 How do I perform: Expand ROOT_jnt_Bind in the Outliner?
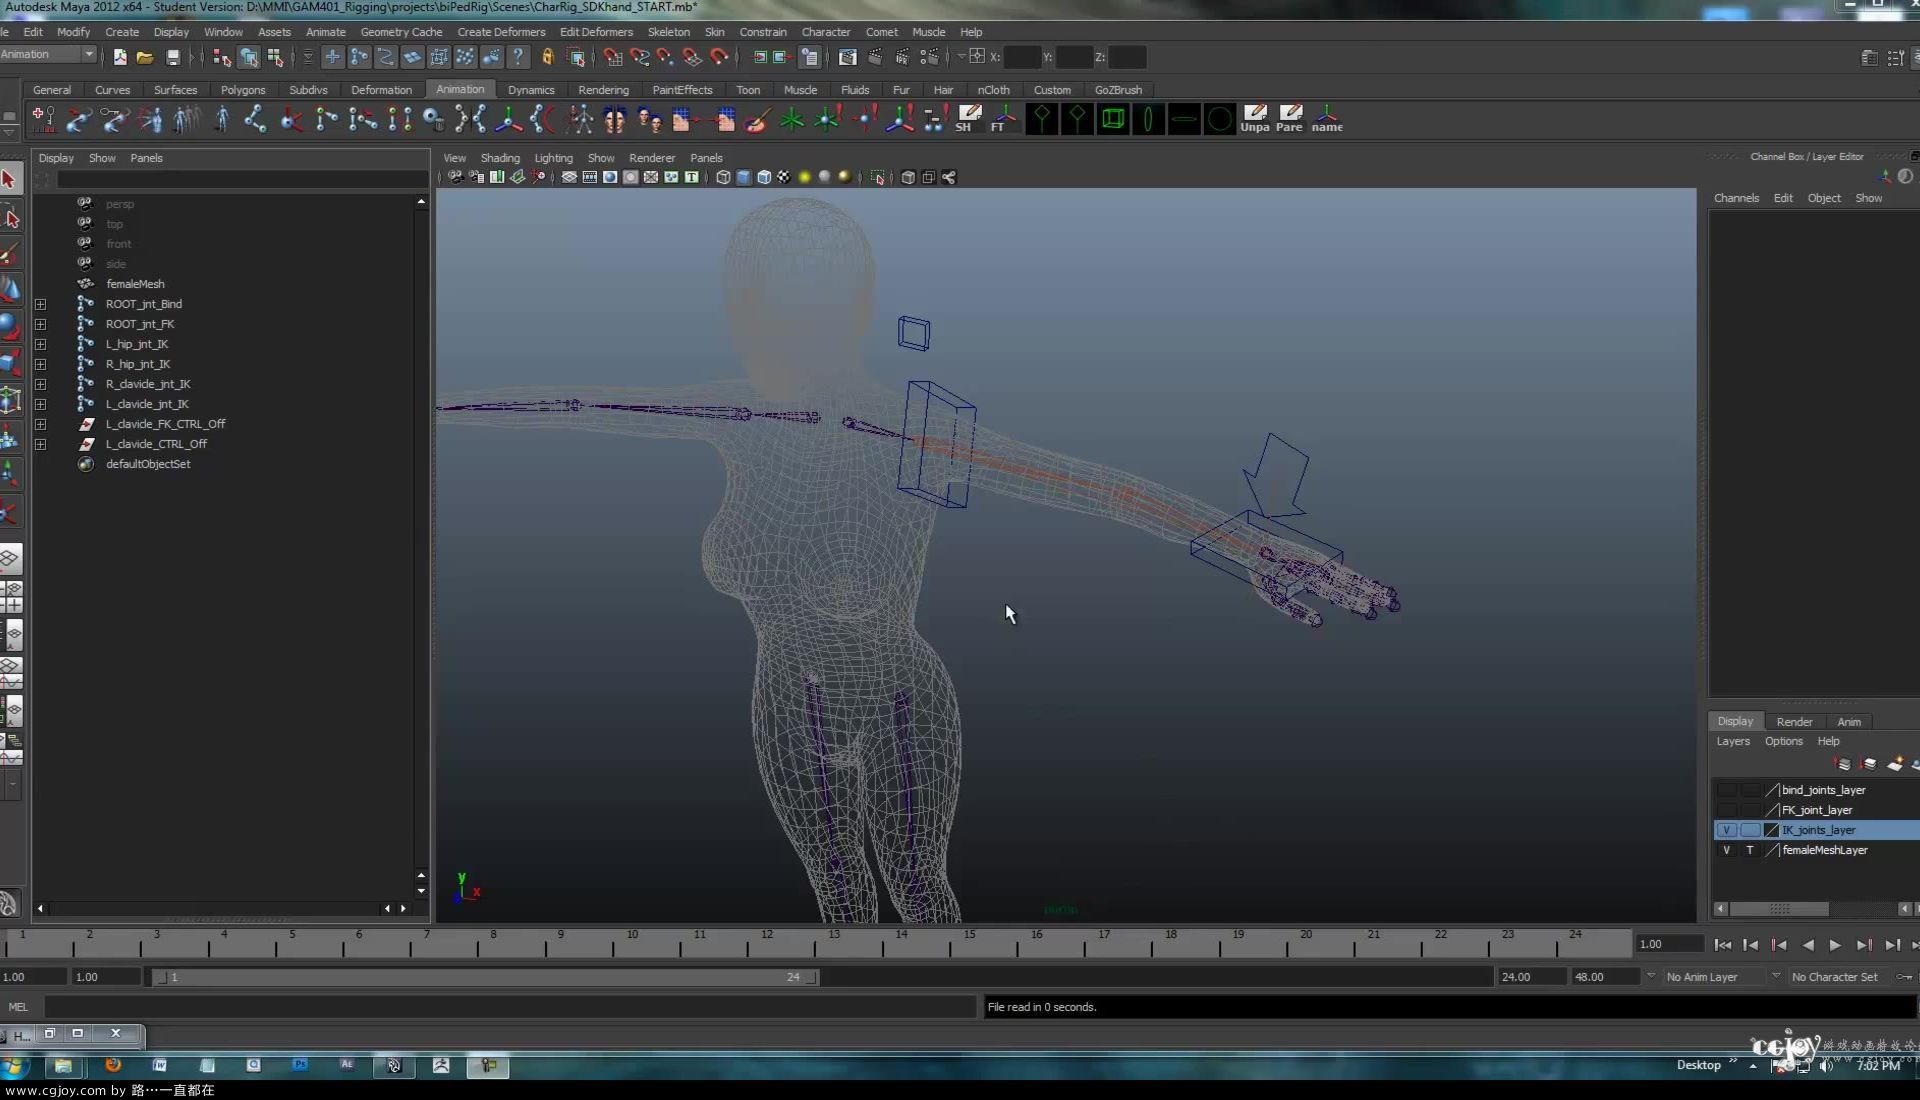tap(41, 304)
